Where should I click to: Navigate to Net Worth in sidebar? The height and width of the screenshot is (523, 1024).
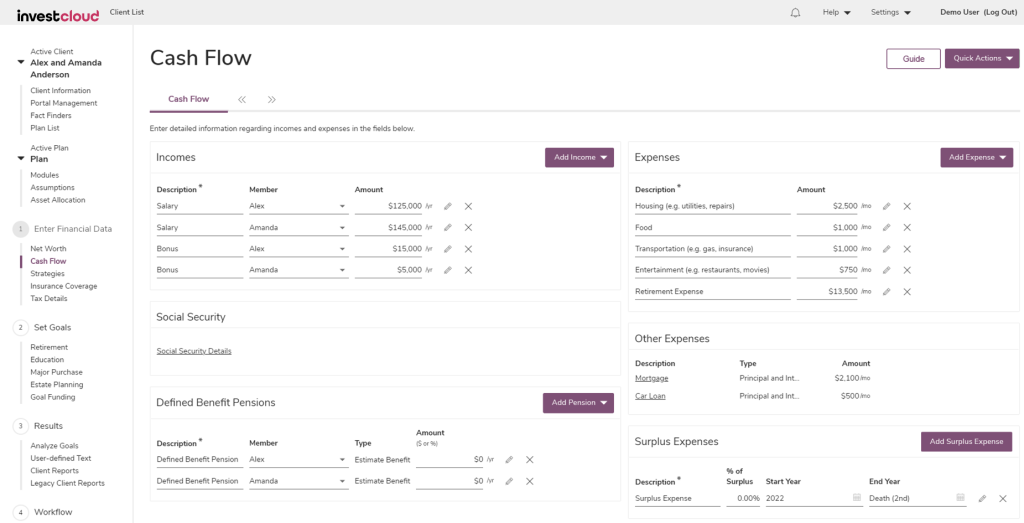[x=48, y=248]
